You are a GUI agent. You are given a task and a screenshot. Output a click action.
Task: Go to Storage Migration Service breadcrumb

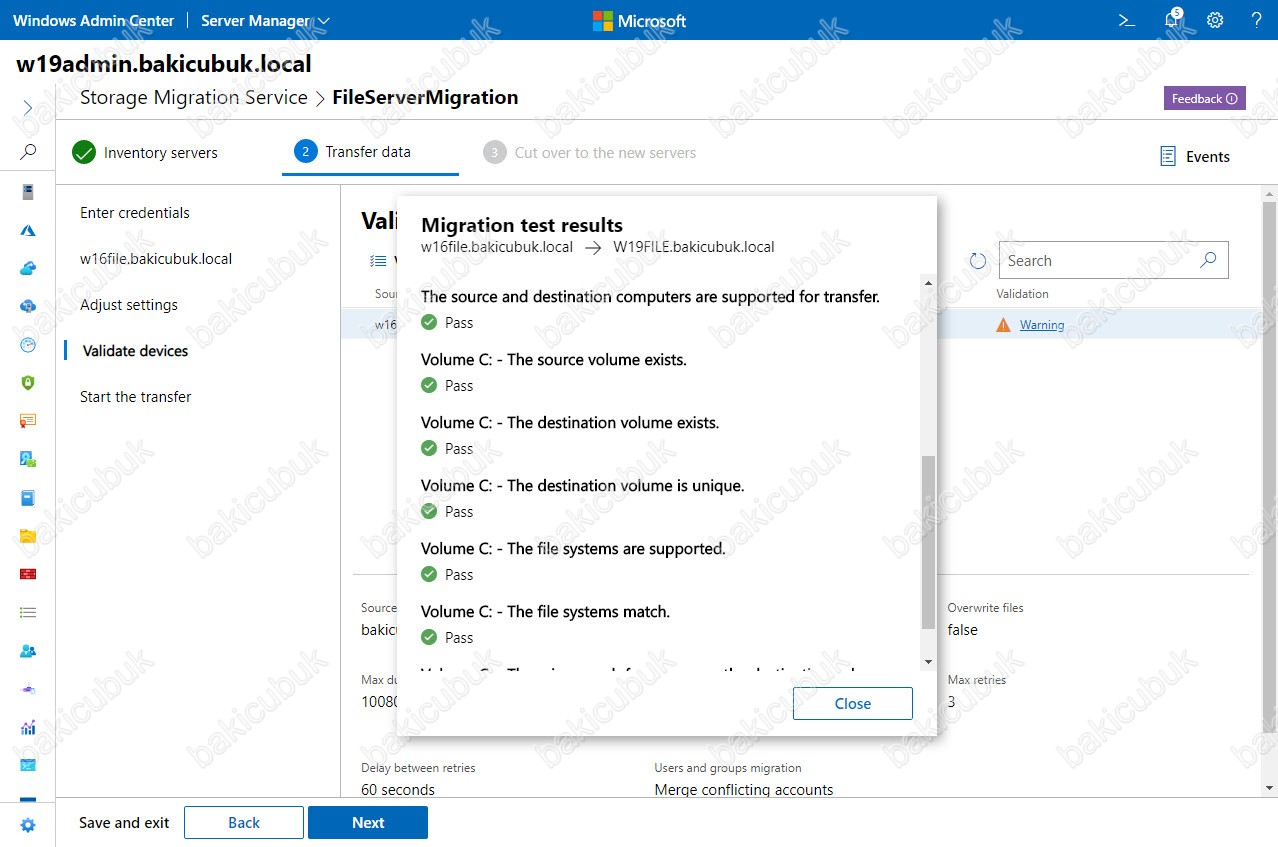pyautogui.click(x=194, y=97)
